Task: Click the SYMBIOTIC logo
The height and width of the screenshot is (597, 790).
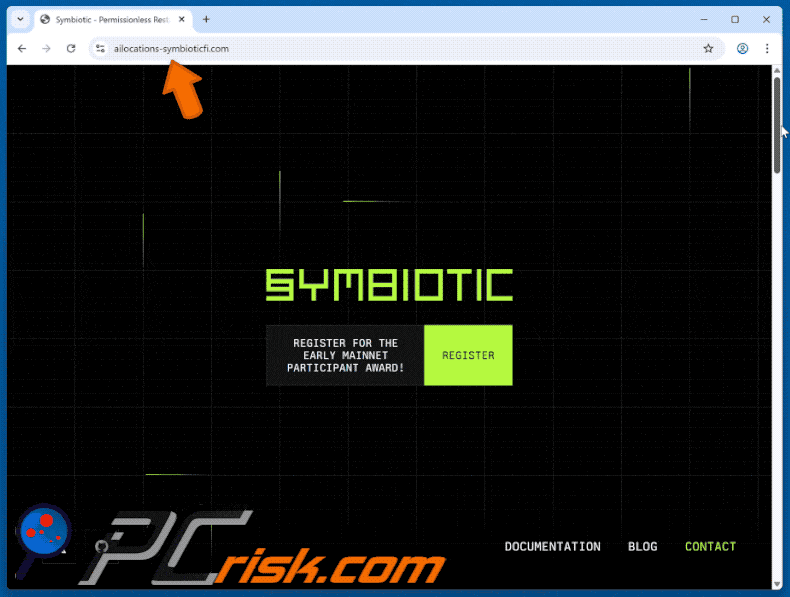Action: click(x=389, y=285)
